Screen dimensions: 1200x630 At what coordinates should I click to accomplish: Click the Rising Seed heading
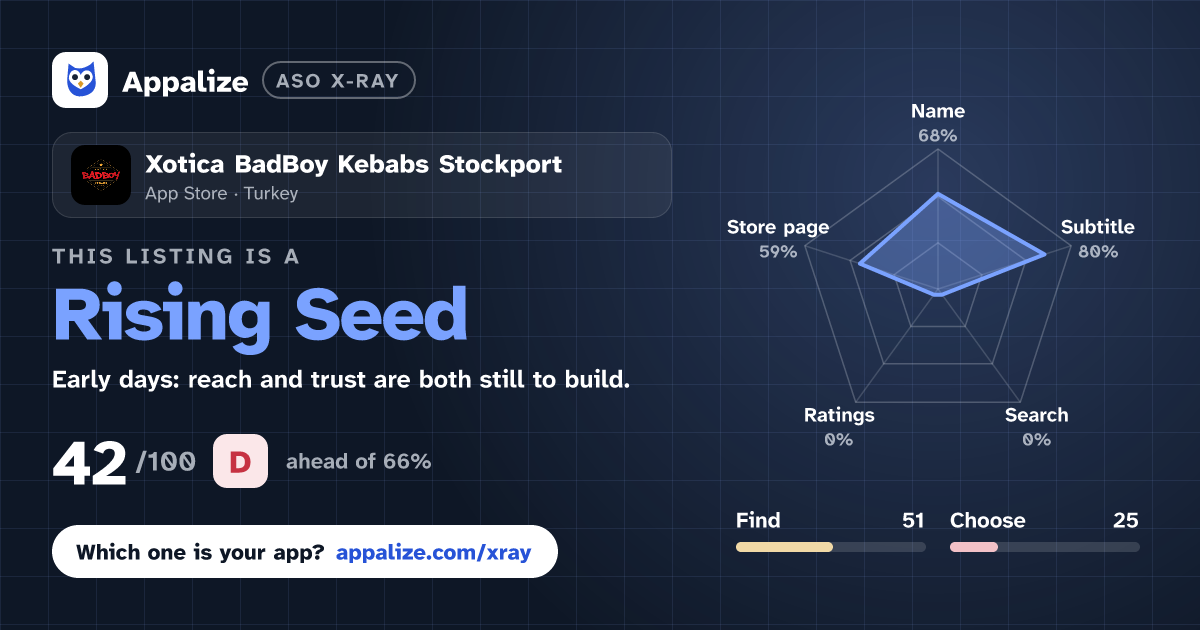(x=260, y=315)
